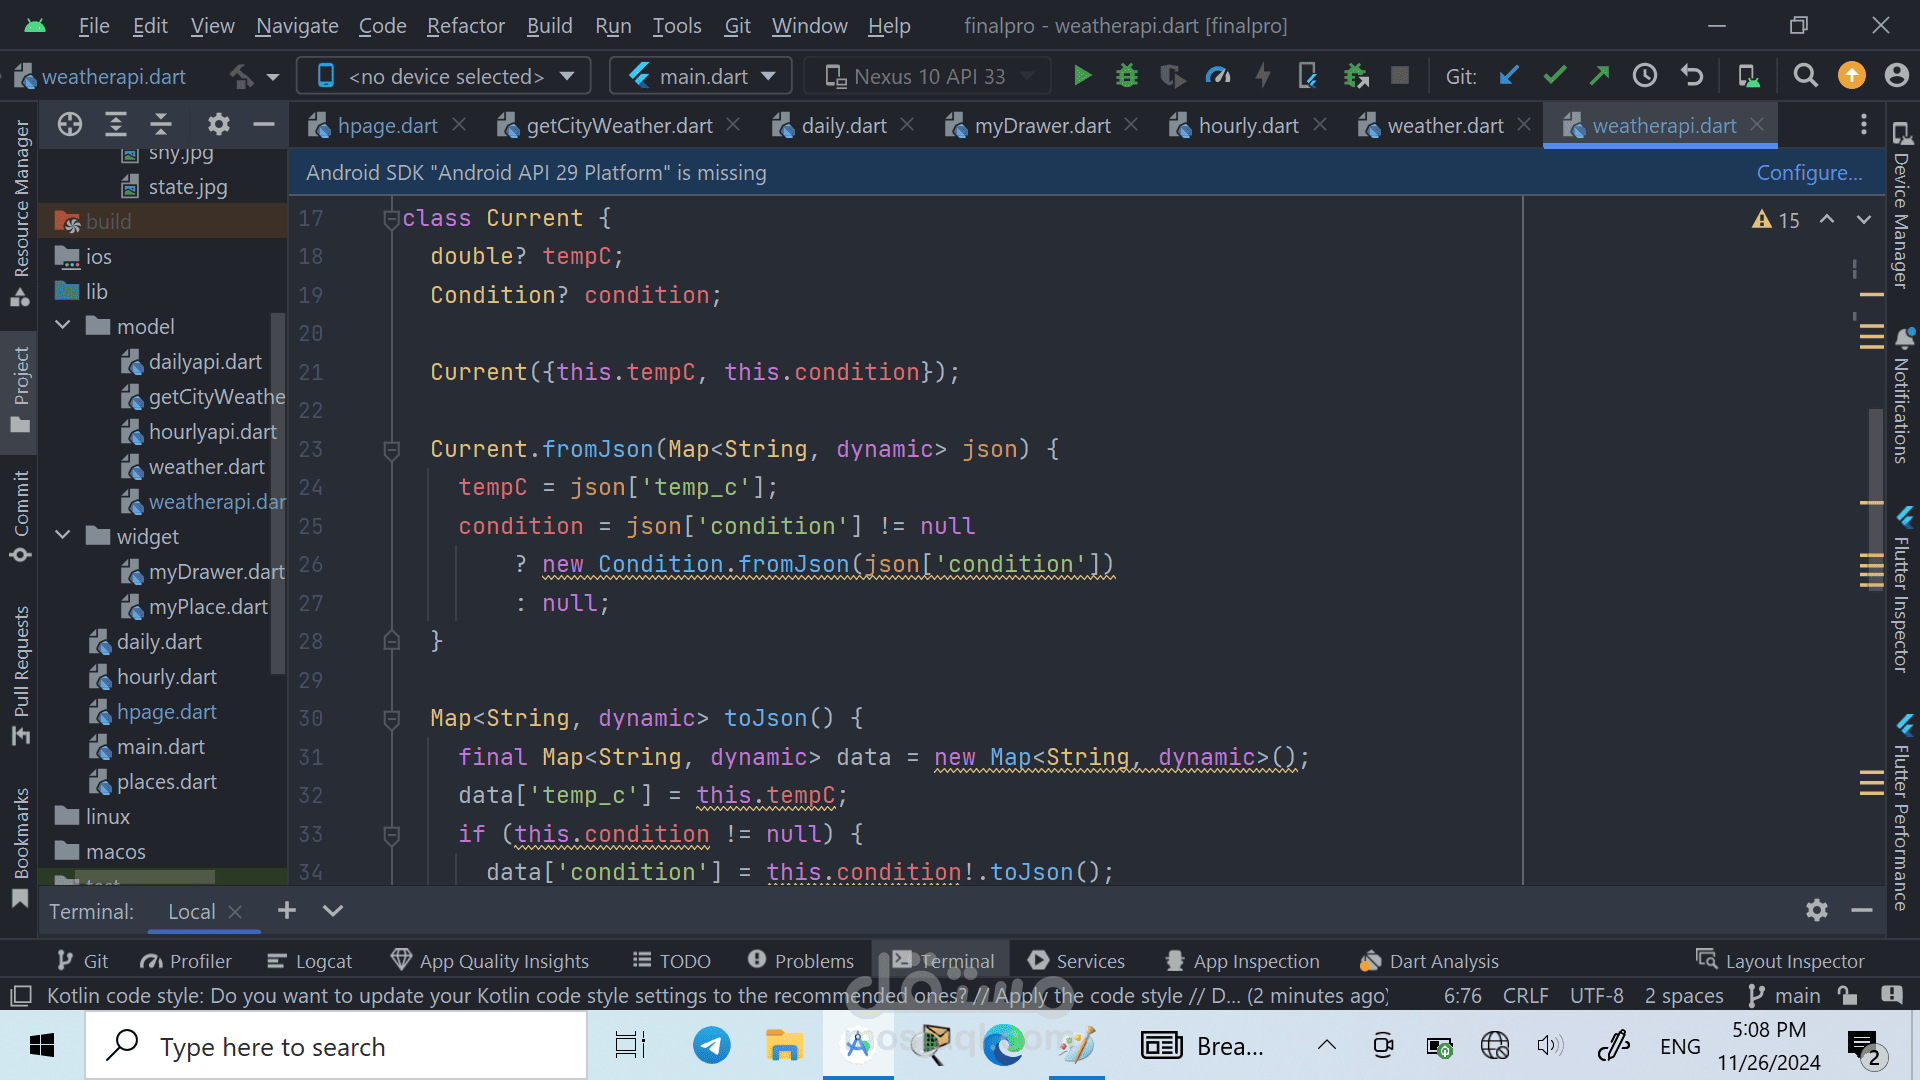Open the no device selected dropdown
Screen dimensions: 1920x1080
[445, 76]
